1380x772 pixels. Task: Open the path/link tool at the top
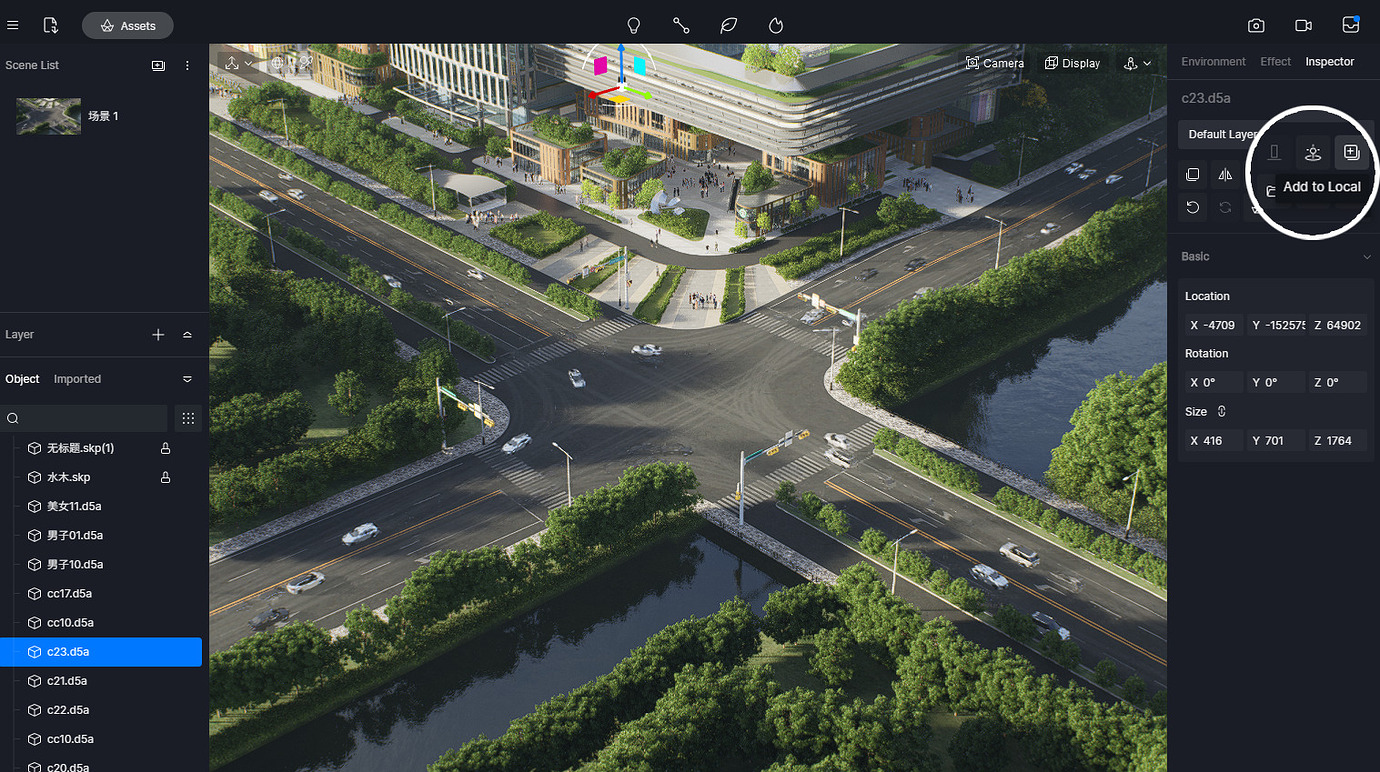pos(681,25)
